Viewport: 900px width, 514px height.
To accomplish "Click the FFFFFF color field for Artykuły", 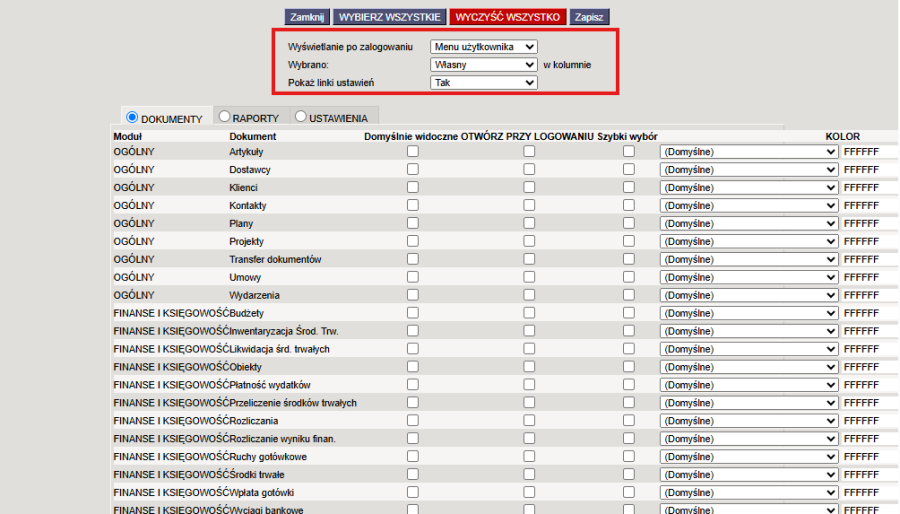I will point(870,152).
